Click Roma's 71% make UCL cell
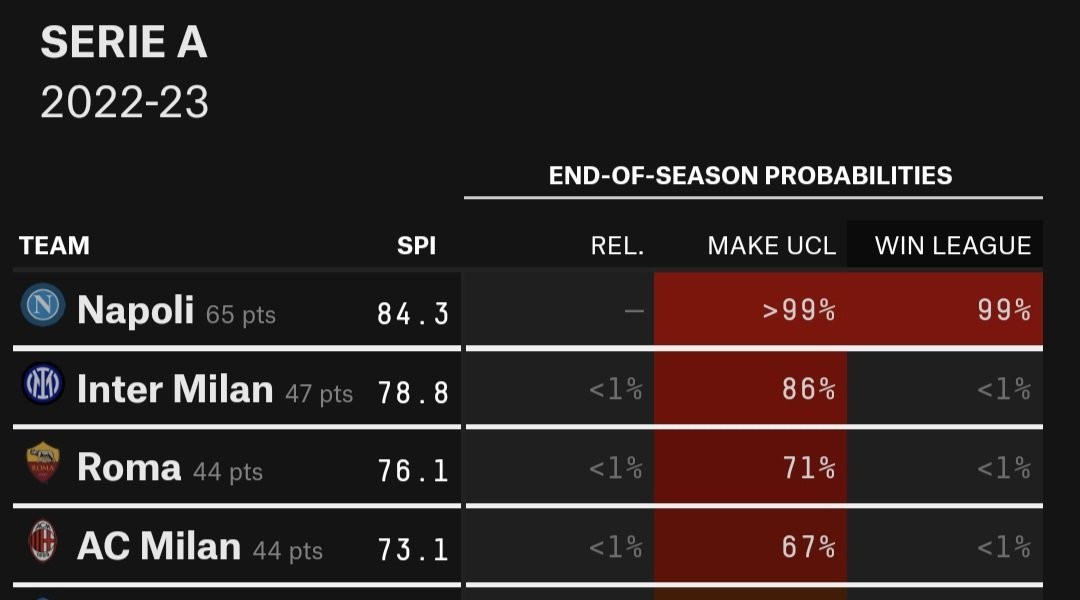Screen dimensions: 1080x600 click(809, 467)
